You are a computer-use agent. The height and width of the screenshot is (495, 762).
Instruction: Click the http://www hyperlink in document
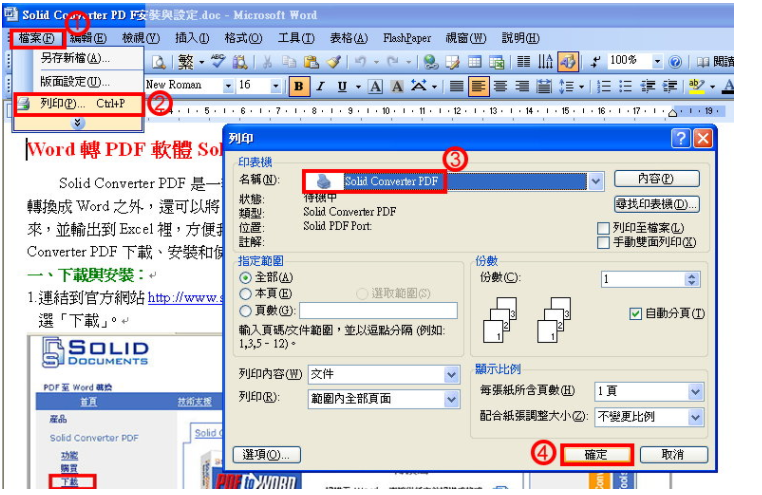click(x=185, y=297)
